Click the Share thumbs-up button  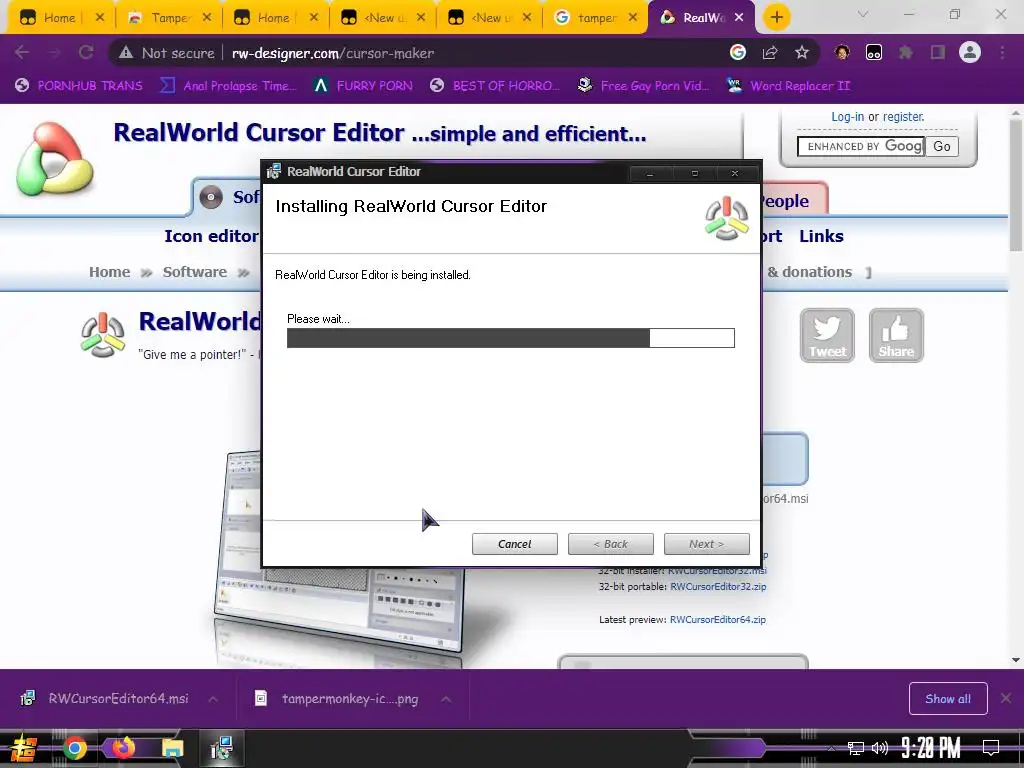896,335
